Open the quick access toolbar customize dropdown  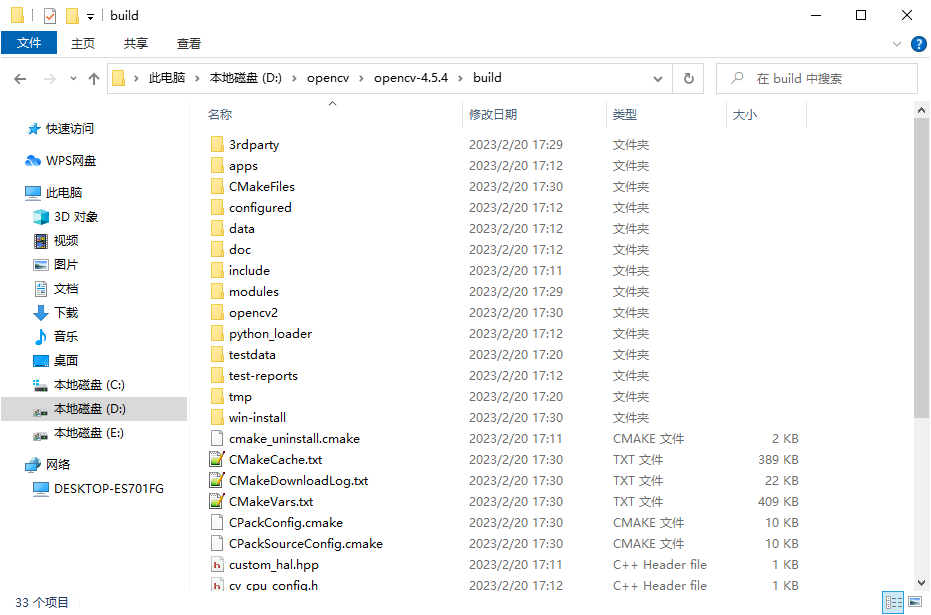point(90,17)
